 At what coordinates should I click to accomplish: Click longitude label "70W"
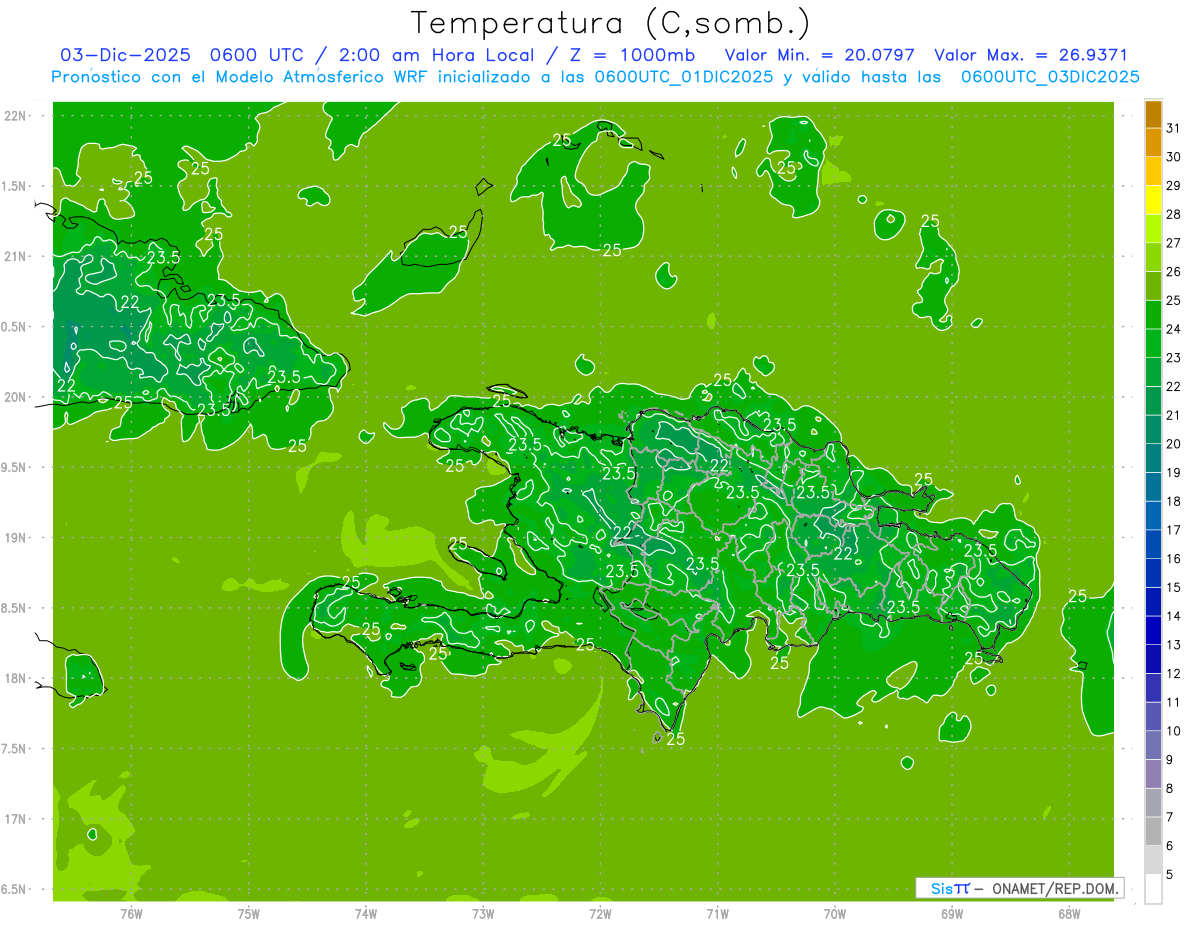834,914
